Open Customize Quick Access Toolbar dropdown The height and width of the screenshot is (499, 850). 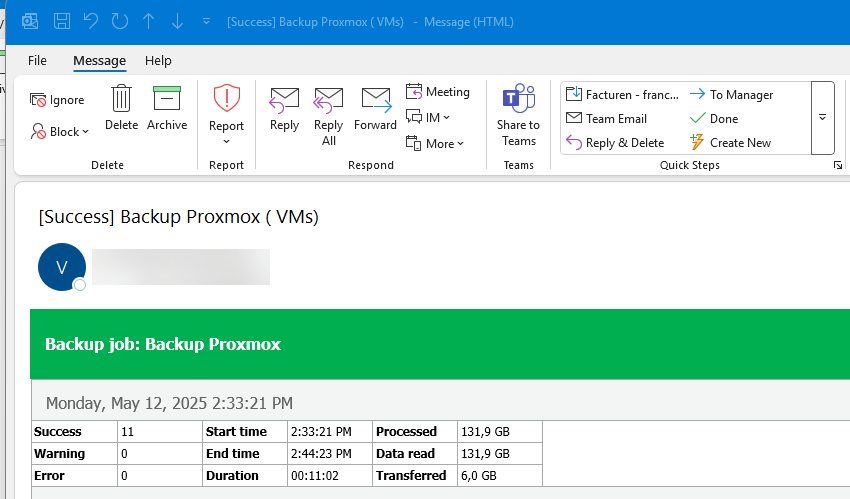(x=206, y=22)
